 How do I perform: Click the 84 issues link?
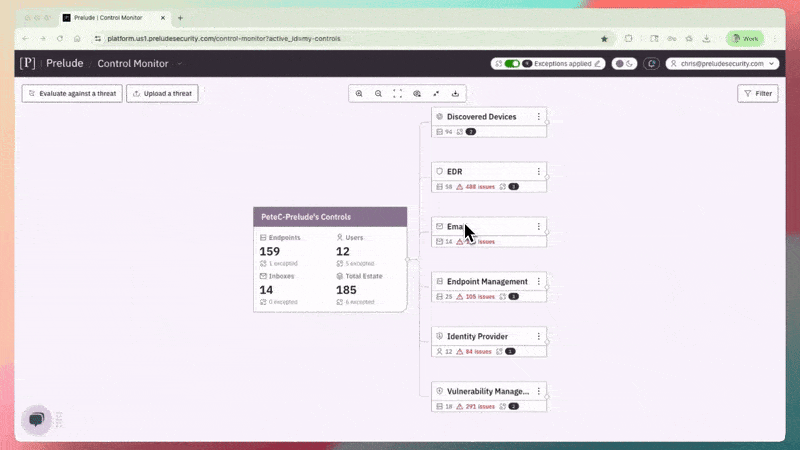[479, 352]
